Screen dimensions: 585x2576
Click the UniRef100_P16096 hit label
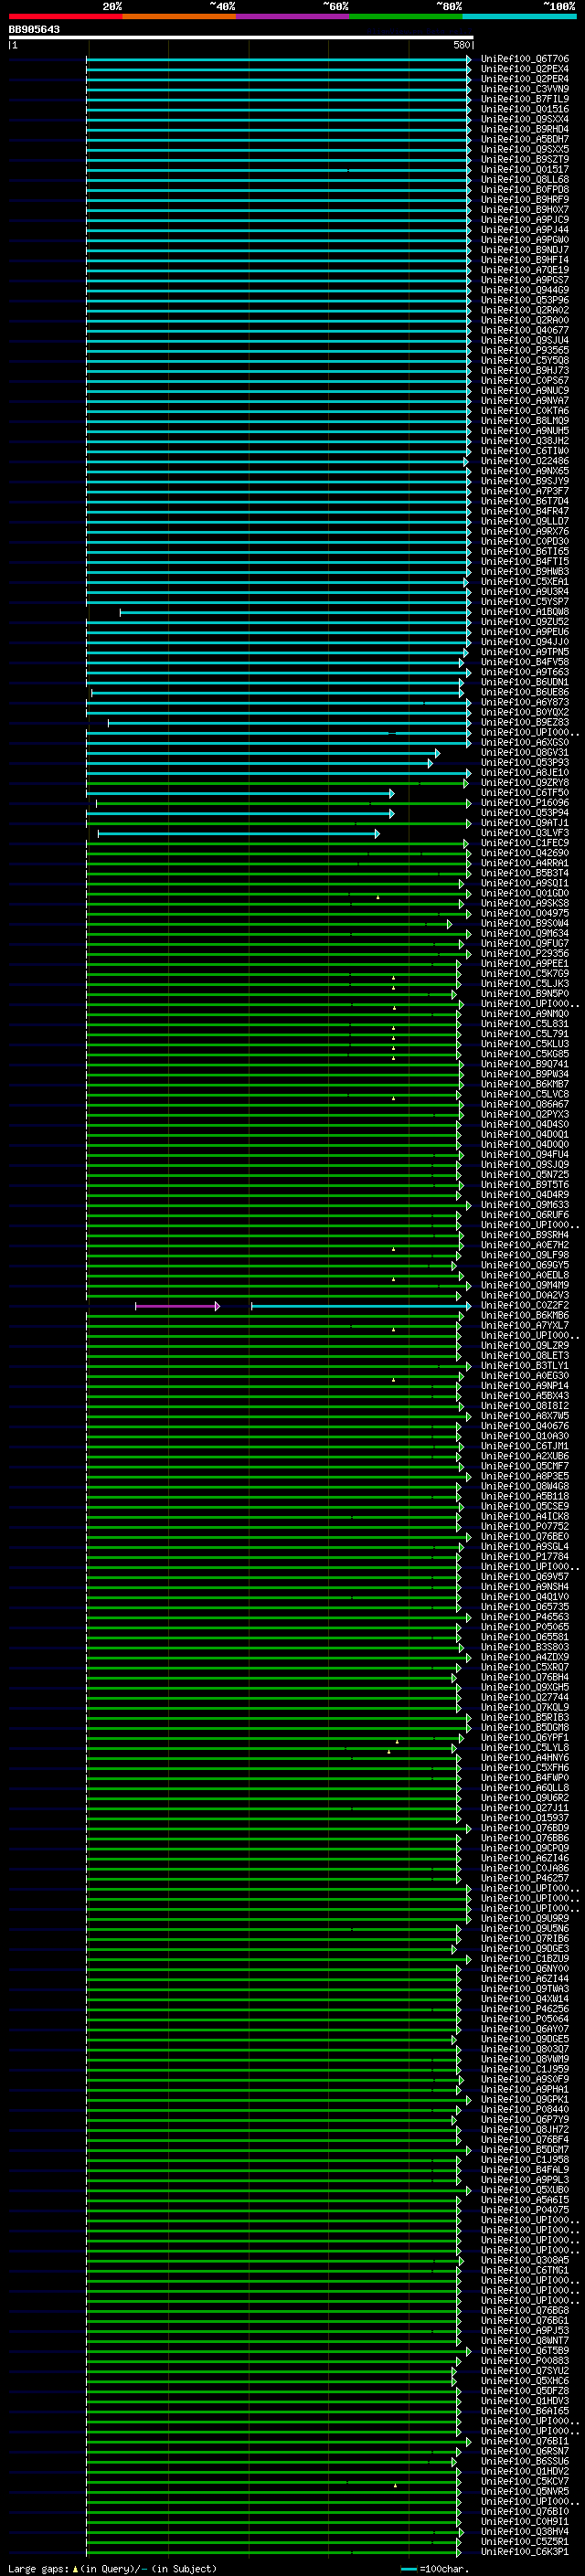524,803
